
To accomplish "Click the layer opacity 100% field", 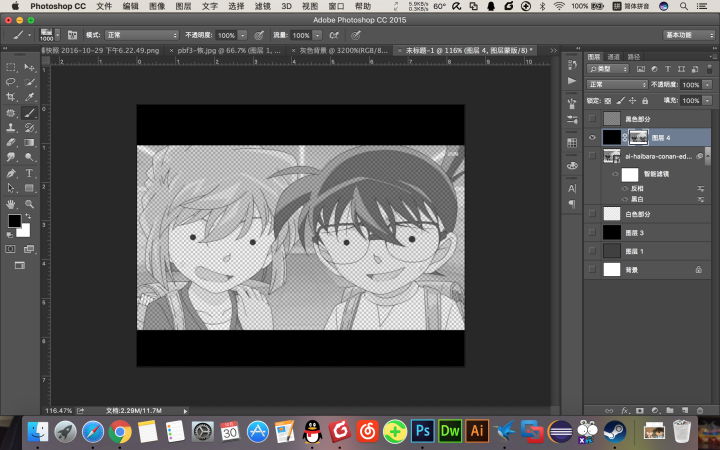I will [x=690, y=84].
